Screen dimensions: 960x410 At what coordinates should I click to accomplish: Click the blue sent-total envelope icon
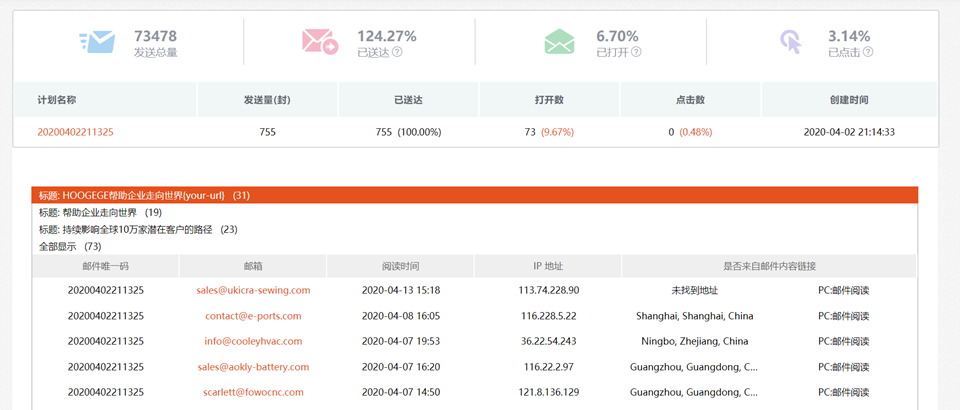(x=96, y=42)
